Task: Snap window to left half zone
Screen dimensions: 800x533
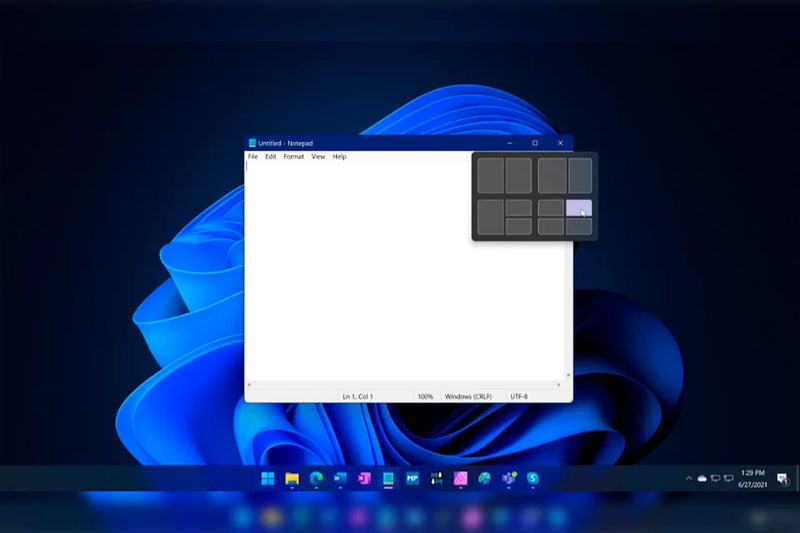Action: 491,175
